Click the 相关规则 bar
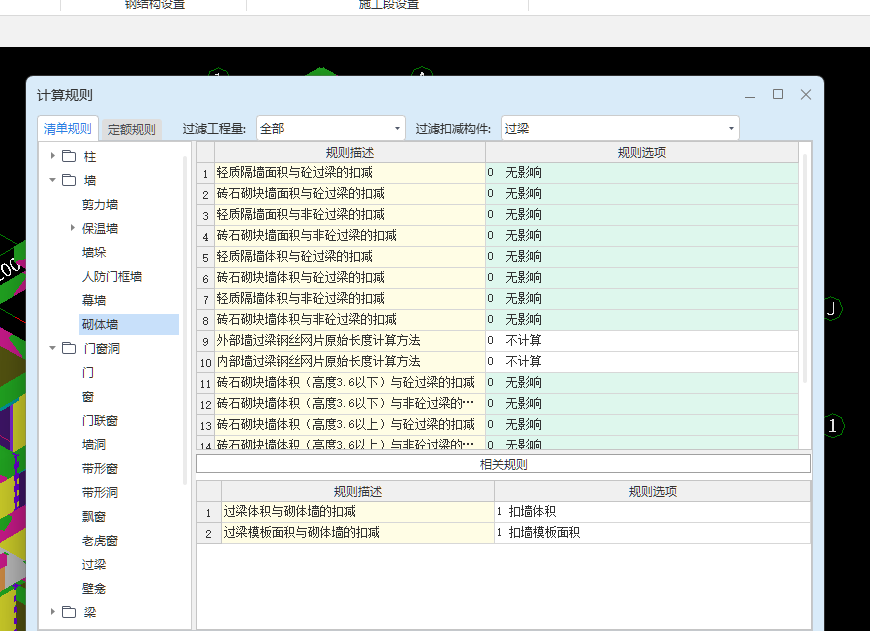870x631 pixels. 503,464
